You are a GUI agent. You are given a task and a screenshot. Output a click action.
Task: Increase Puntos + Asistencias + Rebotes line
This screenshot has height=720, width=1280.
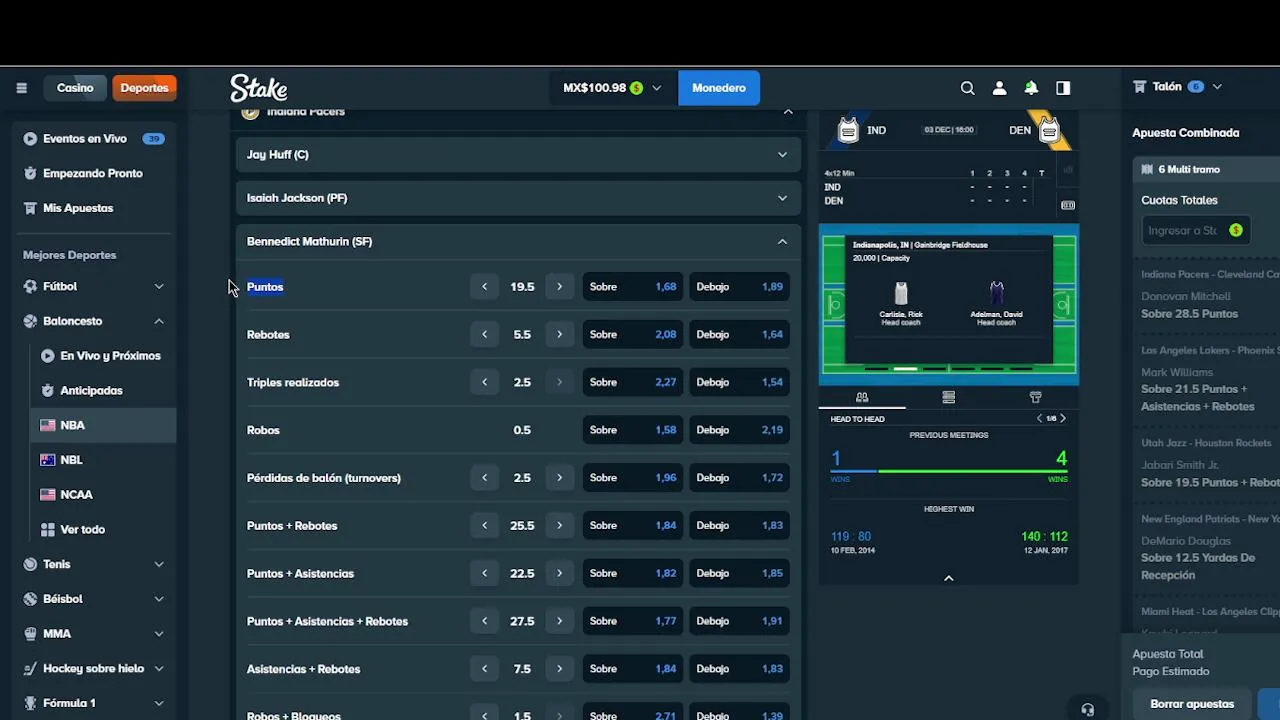pyautogui.click(x=560, y=621)
